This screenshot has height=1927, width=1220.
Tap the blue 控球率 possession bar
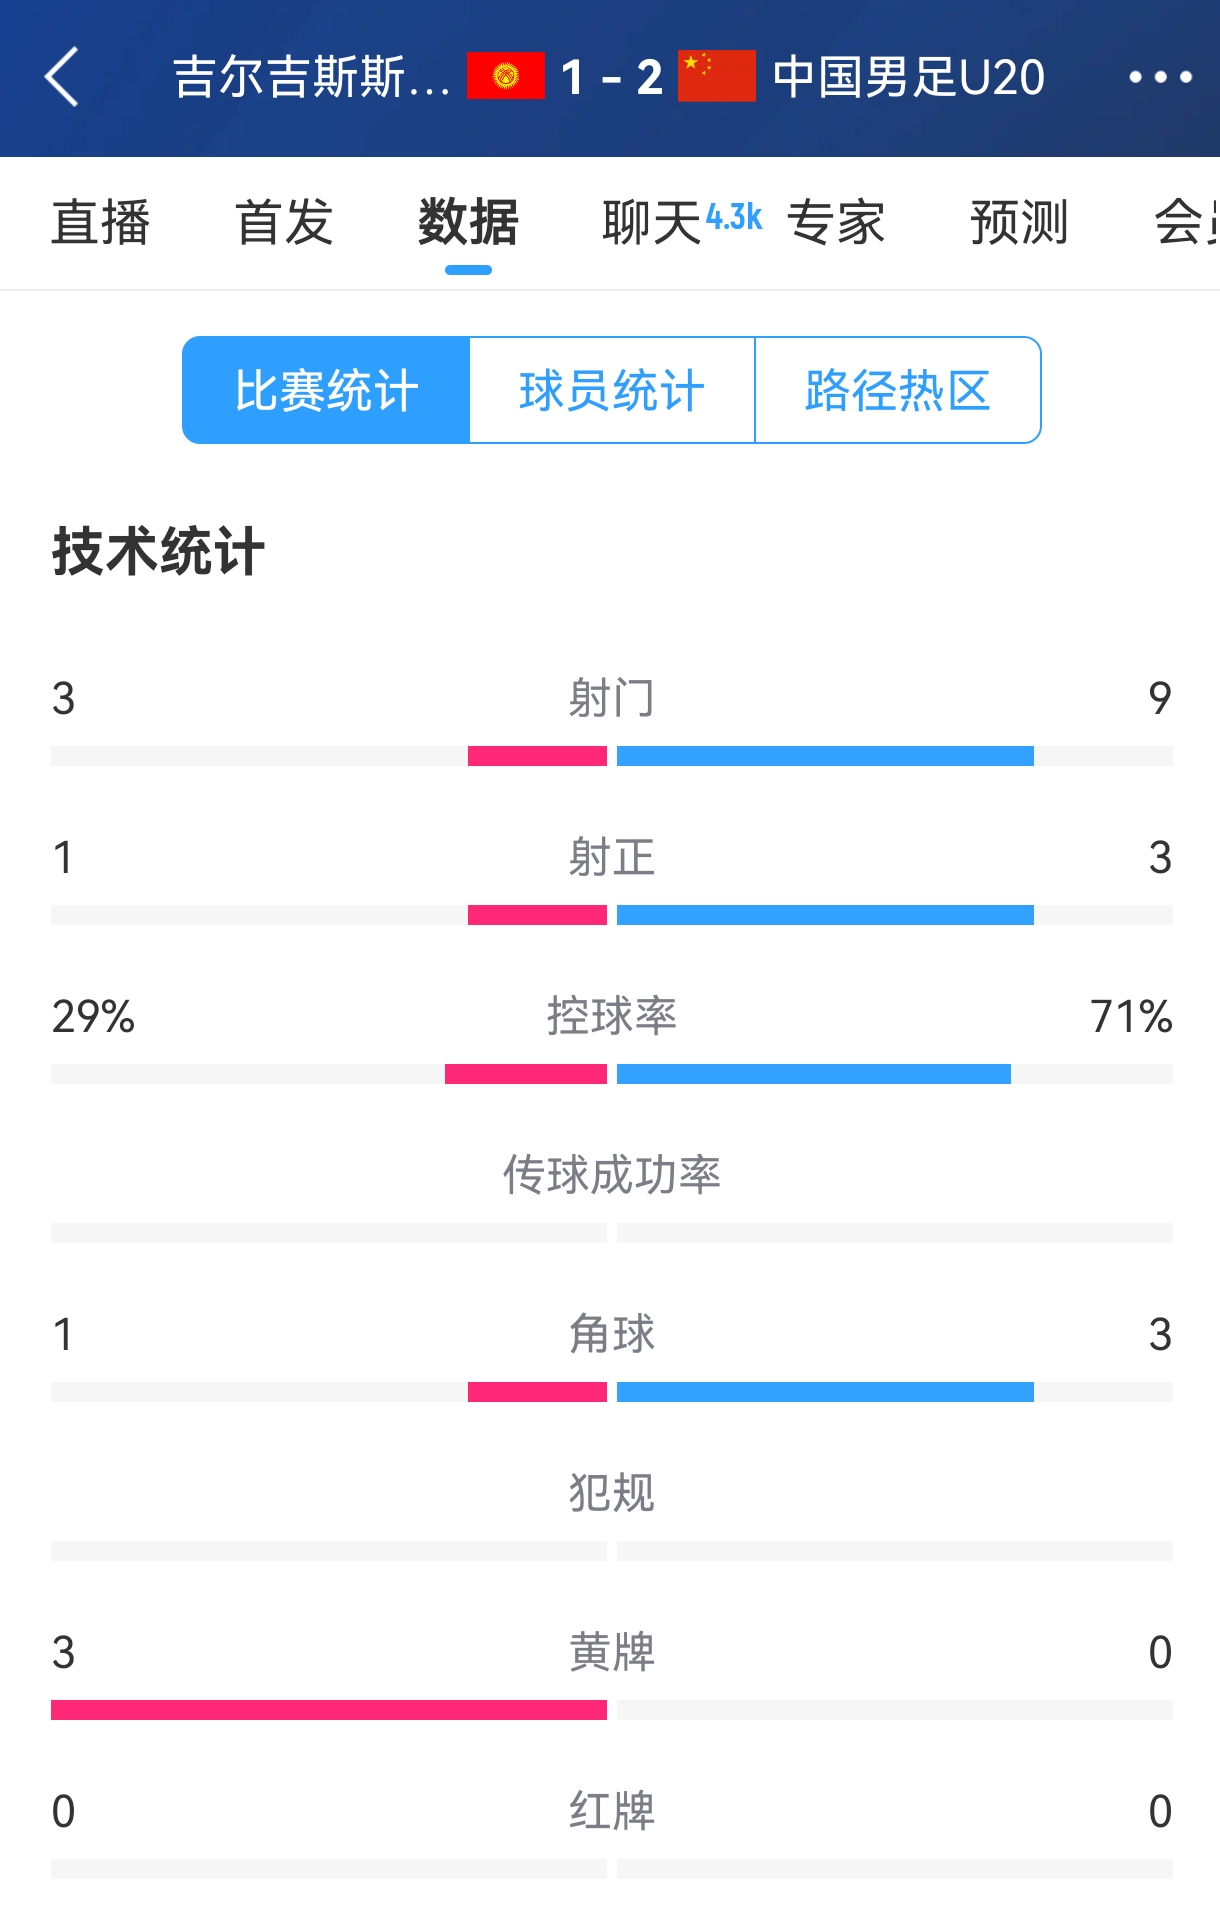pos(814,1074)
